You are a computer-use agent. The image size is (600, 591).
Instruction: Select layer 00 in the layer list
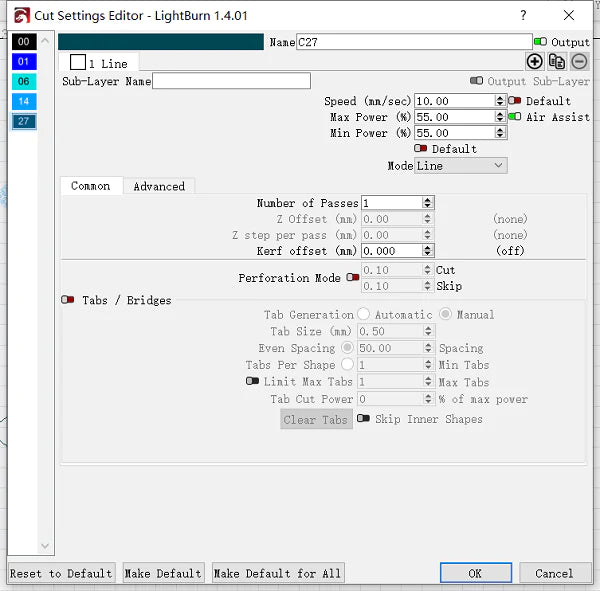[24, 42]
